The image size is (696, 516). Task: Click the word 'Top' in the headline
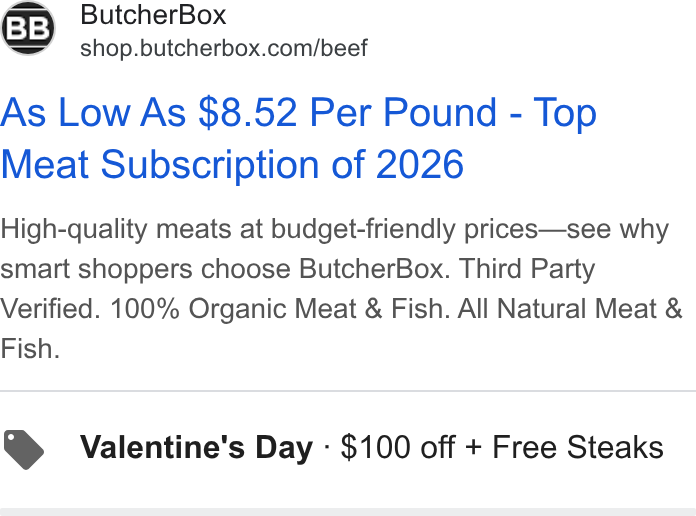pos(565,113)
